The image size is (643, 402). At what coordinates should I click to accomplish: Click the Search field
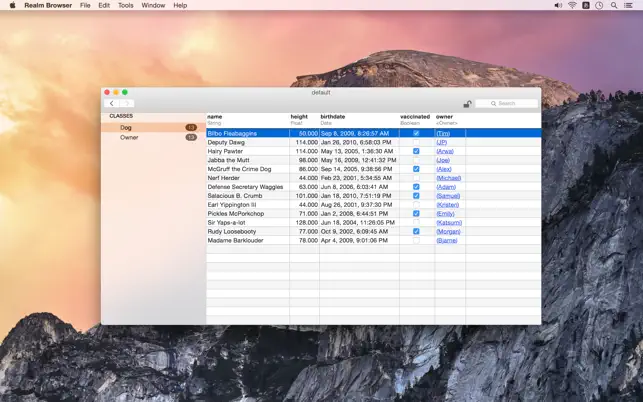[x=510, y=103]
